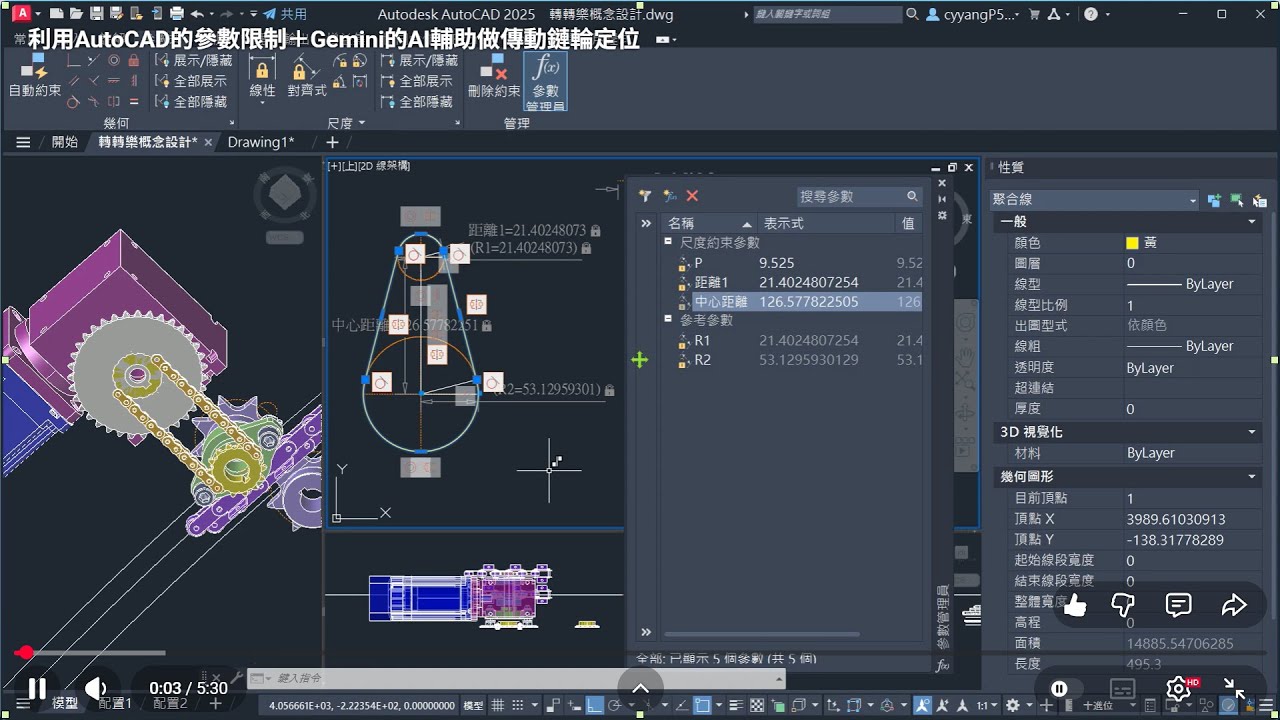The width and height of the screenshot is (1280, 720).
Task: Click Quick Select icon in Properties panel
Action: (1259, 200)
